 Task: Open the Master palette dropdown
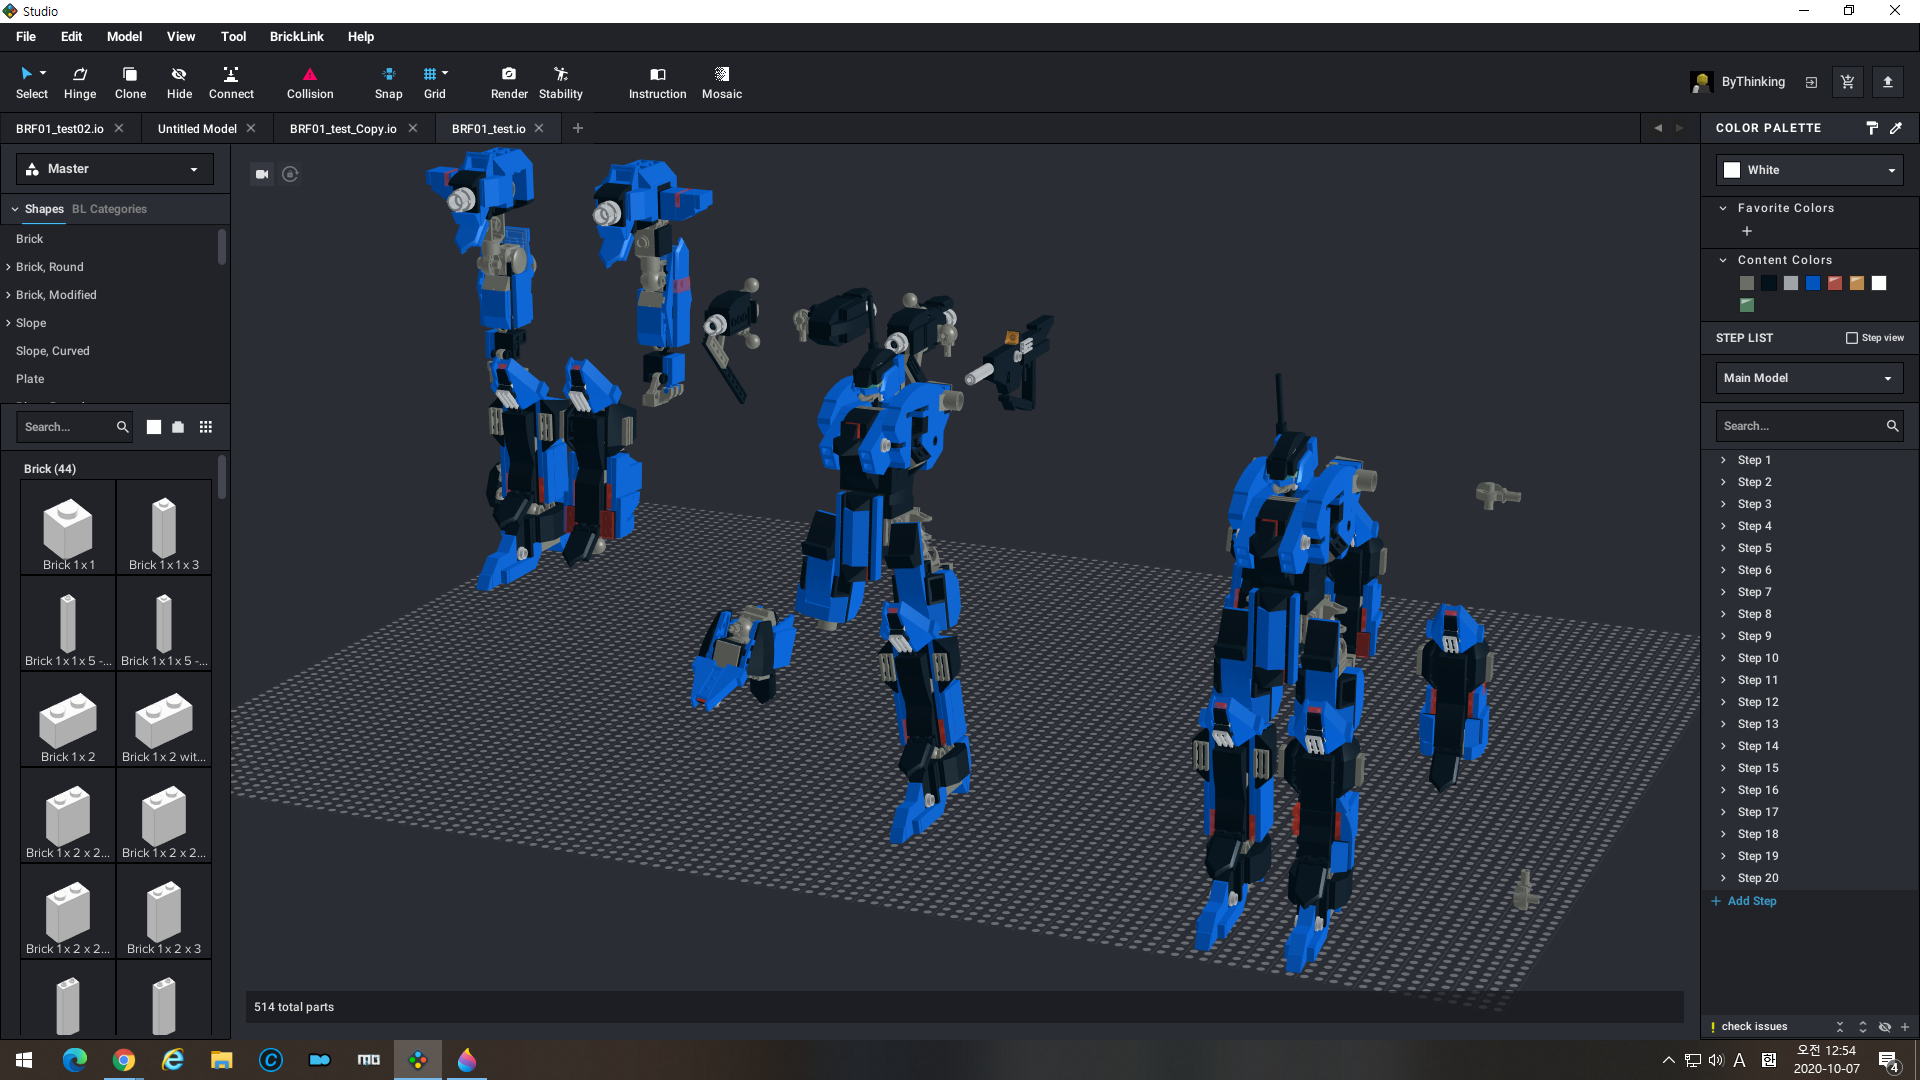tap(114, 169)
